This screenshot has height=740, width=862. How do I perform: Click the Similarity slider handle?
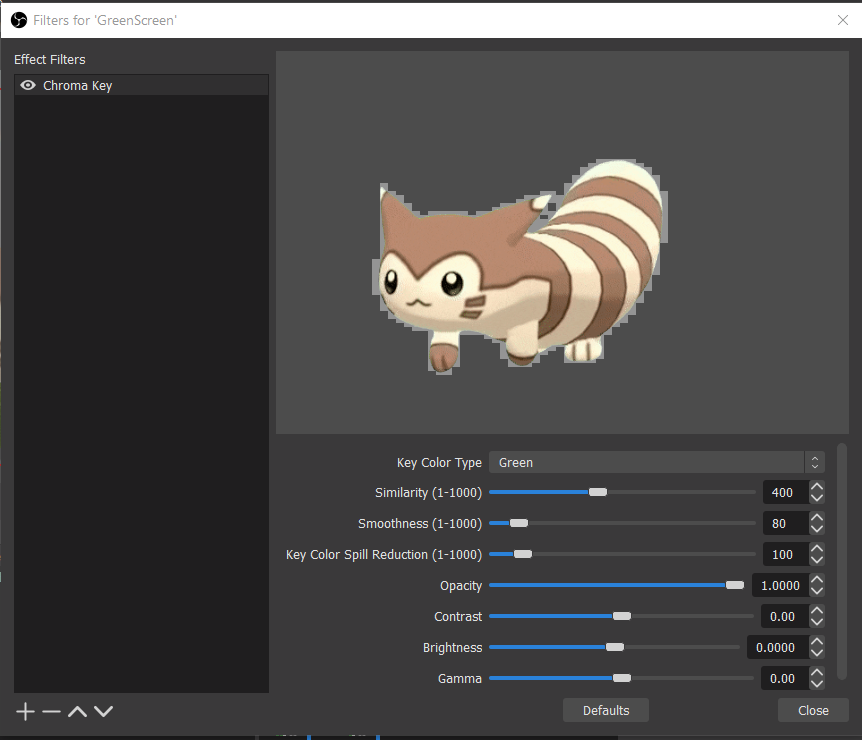tap(598, 492)
